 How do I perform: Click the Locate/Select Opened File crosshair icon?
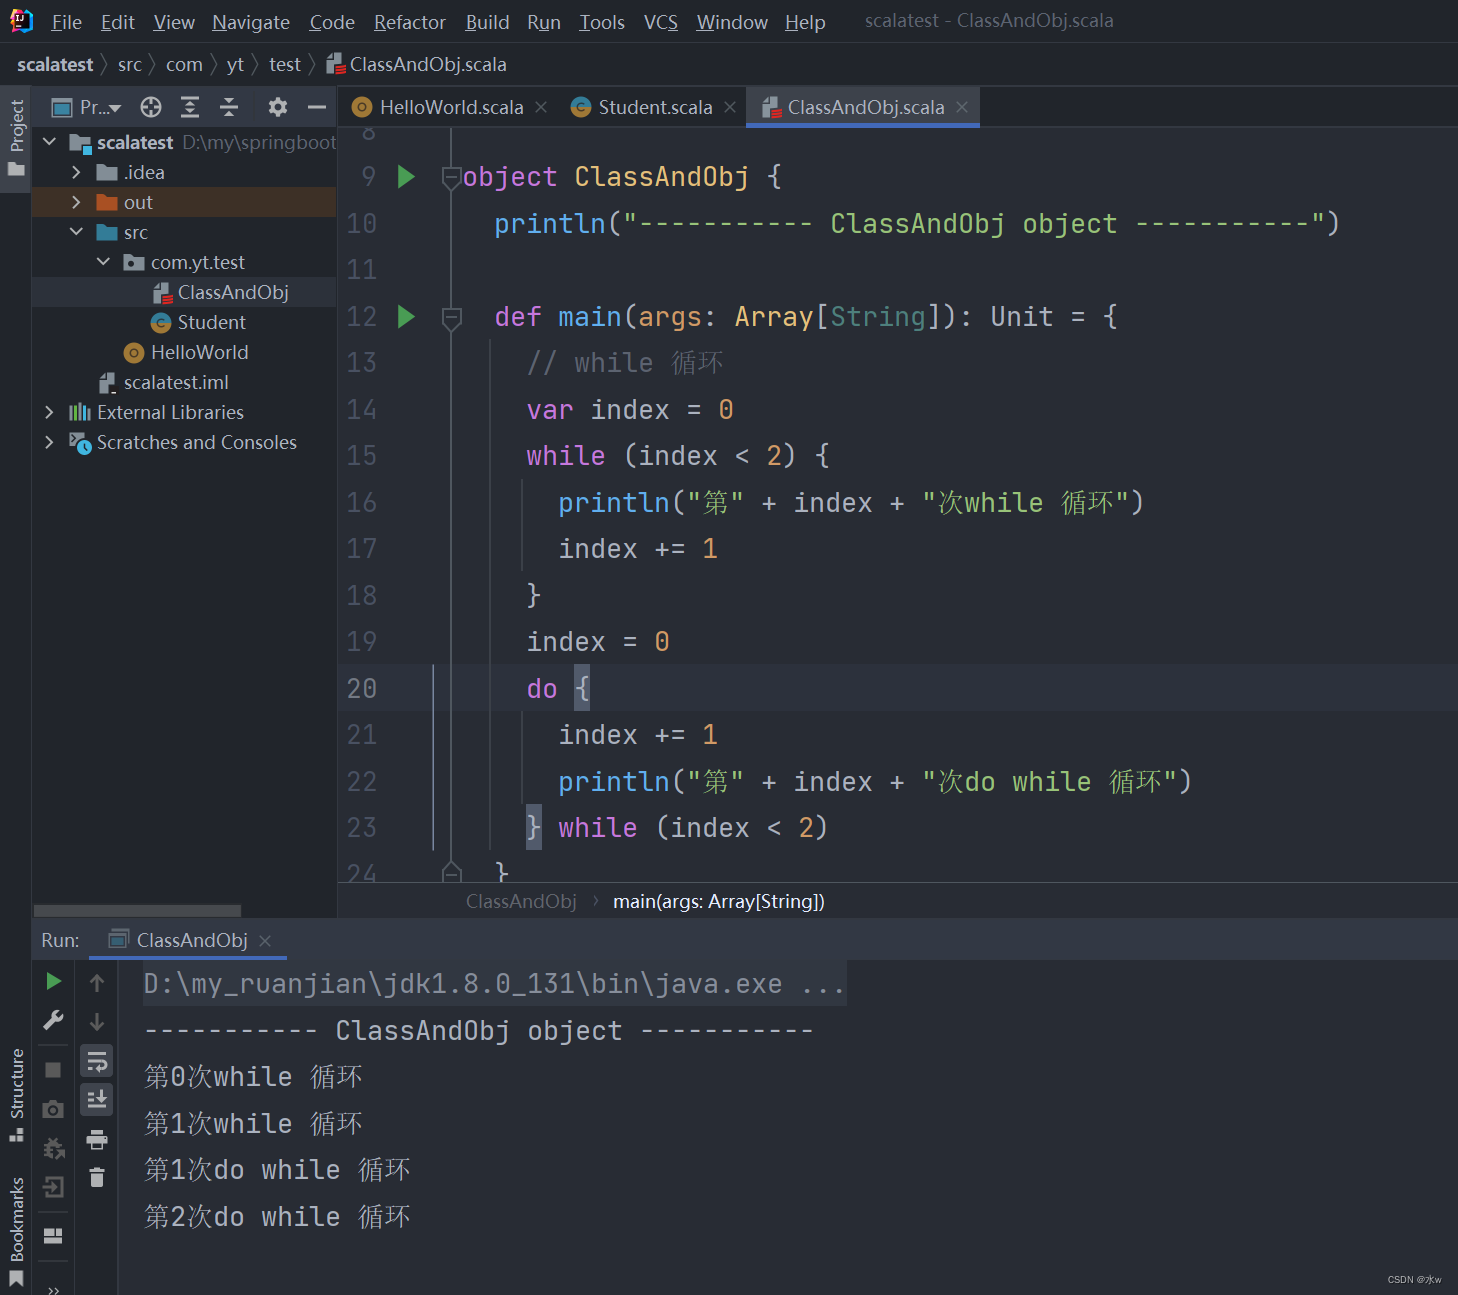coord(151,107)
